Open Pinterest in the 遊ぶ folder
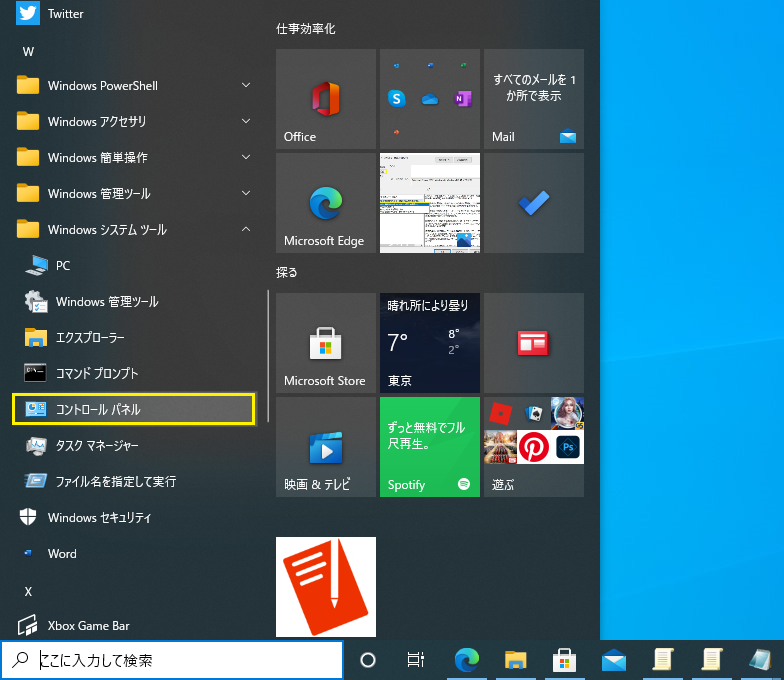Screen dimensions: 784x680 [534, 447]
